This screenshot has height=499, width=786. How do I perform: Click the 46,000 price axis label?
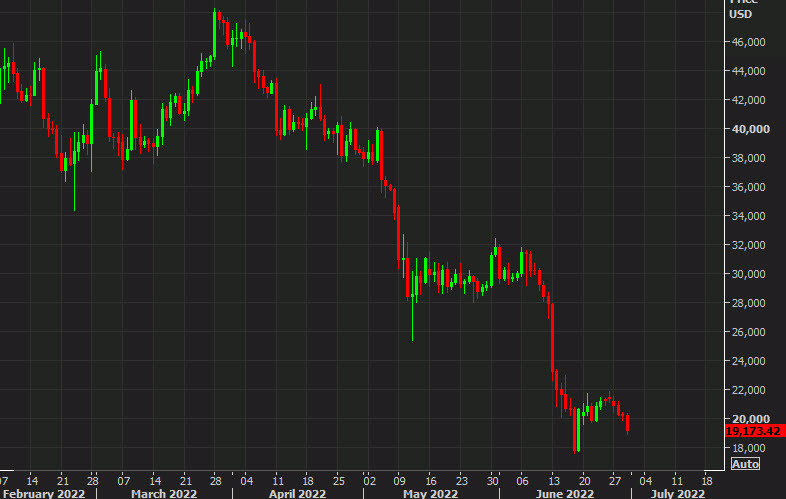pos(748,42)
